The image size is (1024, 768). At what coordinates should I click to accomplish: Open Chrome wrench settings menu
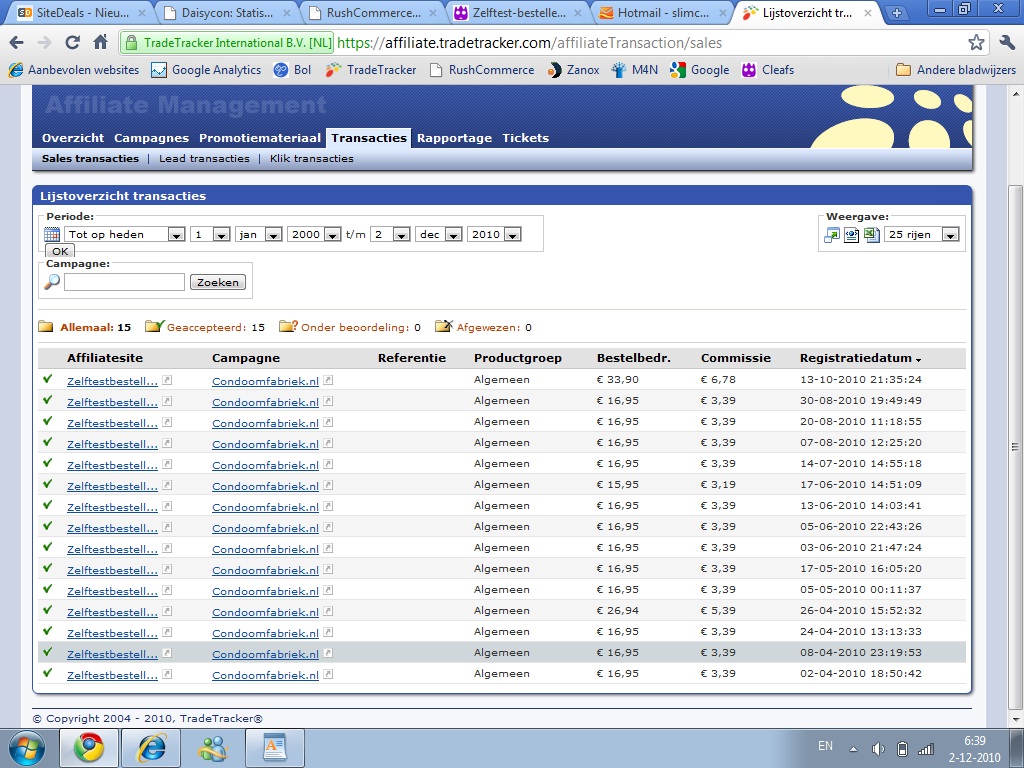1007,43
